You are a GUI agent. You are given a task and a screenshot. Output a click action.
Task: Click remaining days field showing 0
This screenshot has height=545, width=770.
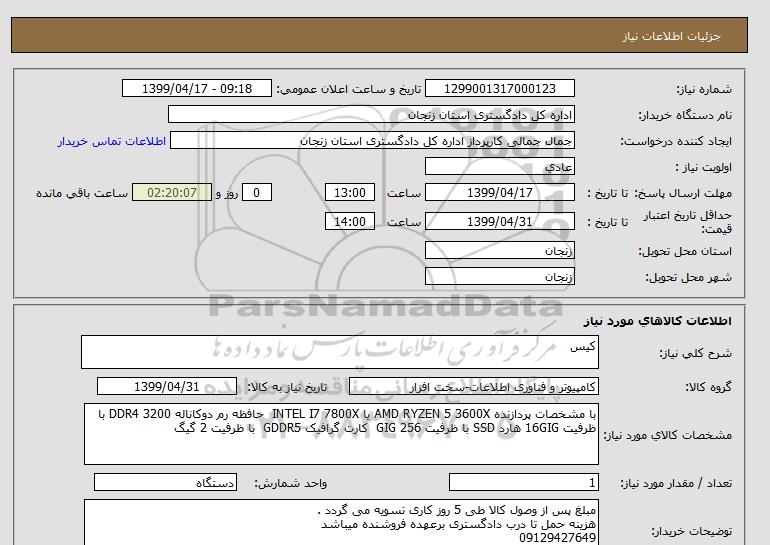(256, 192)
